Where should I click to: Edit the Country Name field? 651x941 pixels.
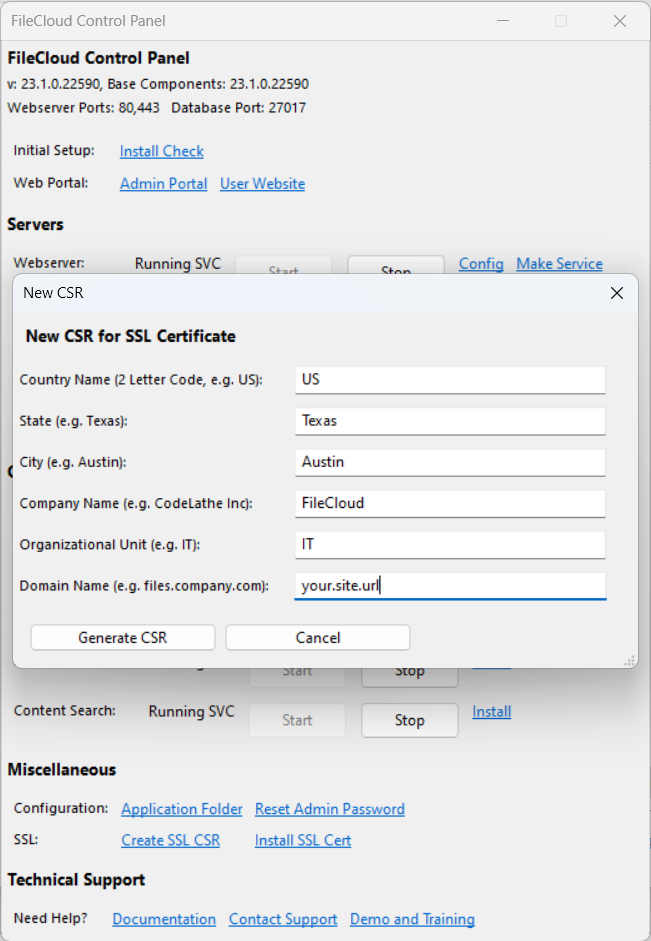pyautogui.click(x=450, y=380)
